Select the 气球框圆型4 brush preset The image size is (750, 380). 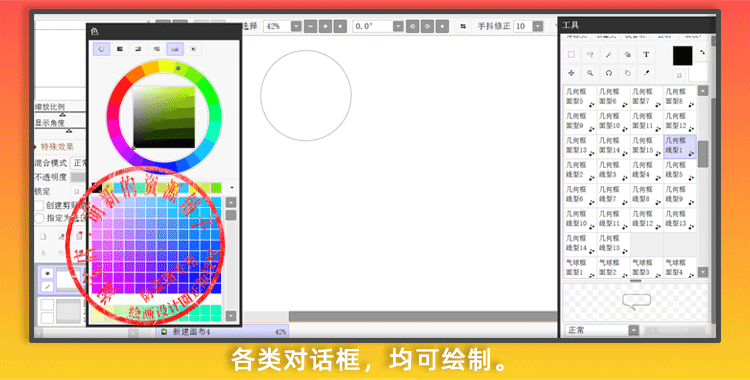click(x=679, y=267)
